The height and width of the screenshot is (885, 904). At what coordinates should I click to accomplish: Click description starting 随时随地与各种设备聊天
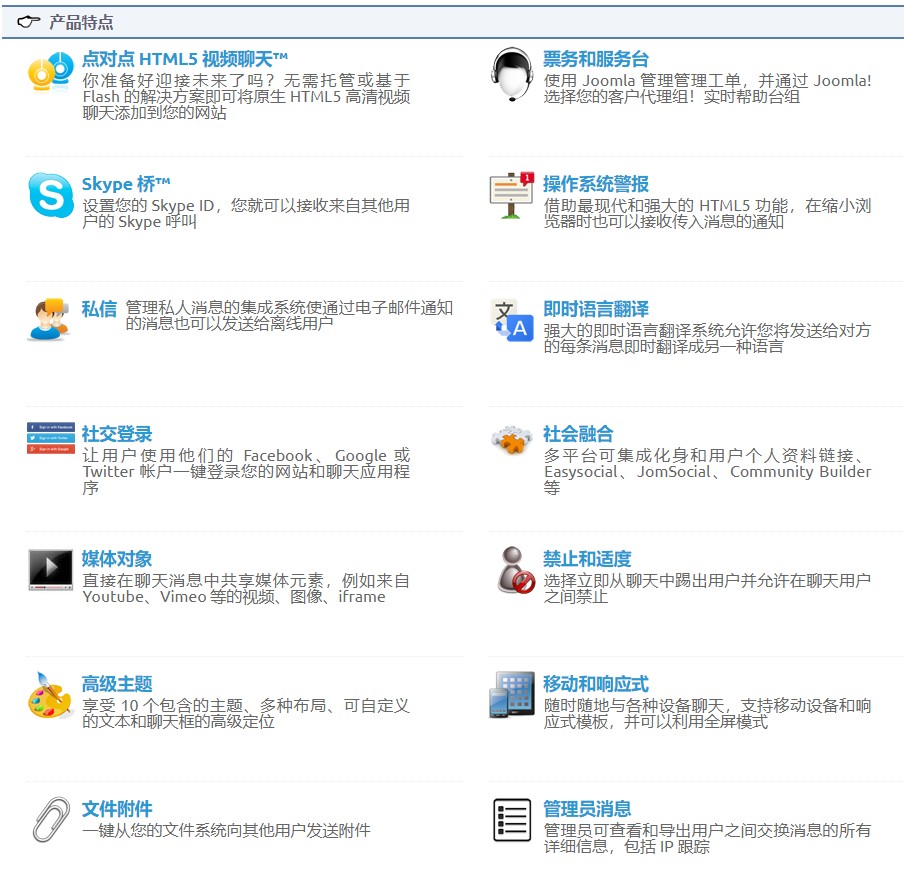707,713
